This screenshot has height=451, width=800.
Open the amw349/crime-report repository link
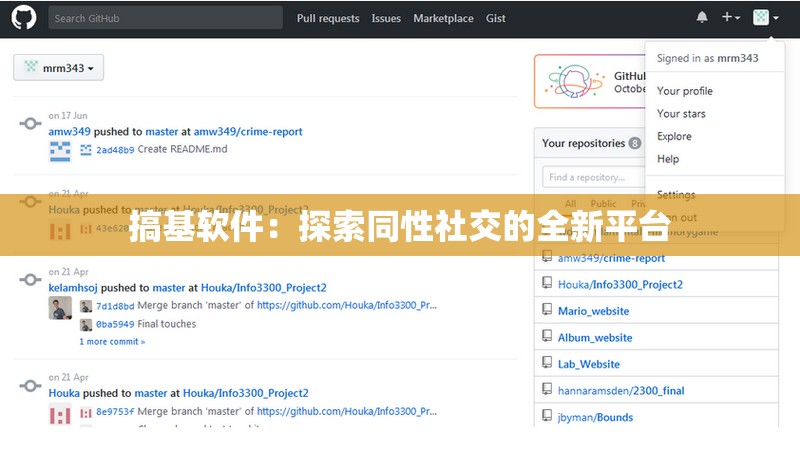coord(247,131)
